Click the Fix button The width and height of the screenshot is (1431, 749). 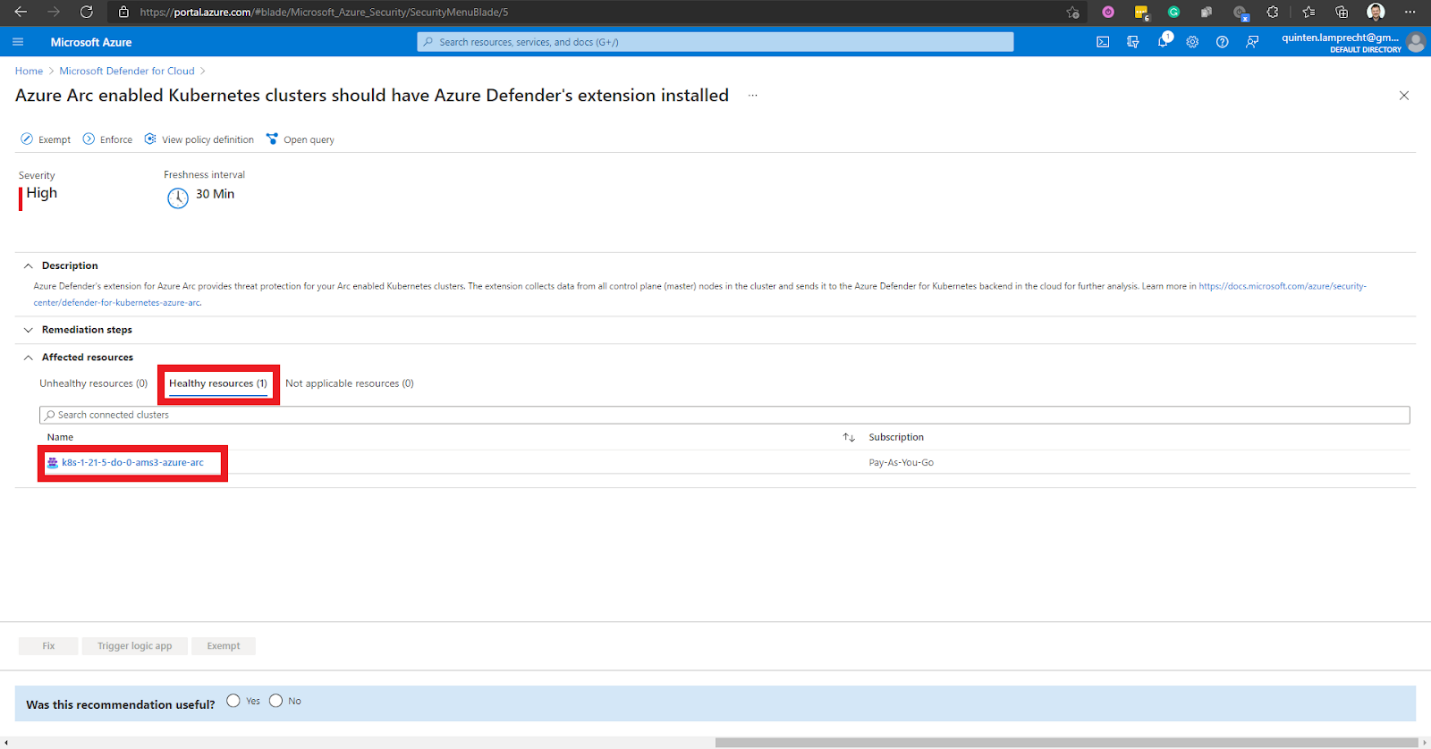pos(48,646)
